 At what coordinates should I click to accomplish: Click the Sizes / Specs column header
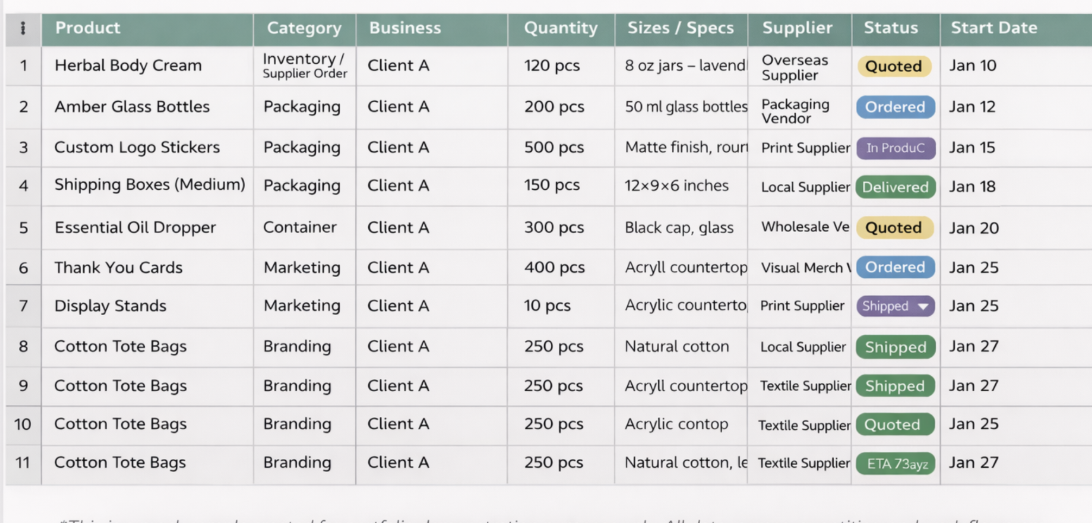click(x=680, y=28)
